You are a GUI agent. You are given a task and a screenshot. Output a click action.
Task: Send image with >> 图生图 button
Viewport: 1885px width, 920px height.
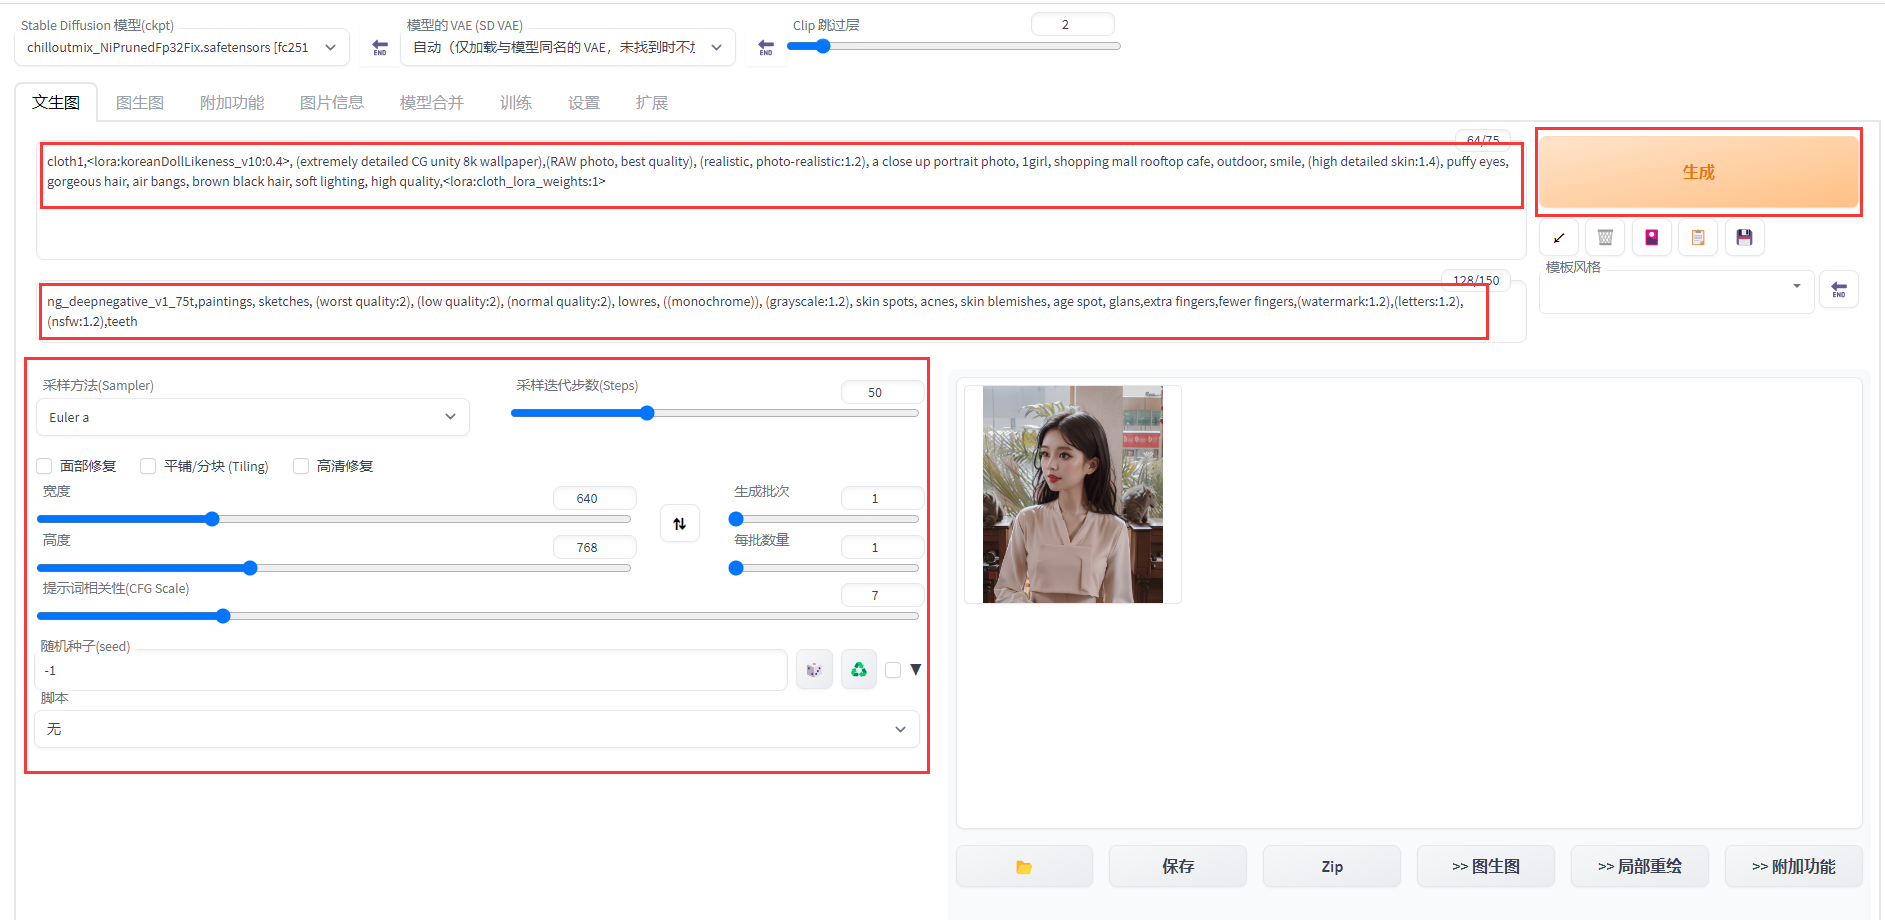[x=1486, y=867]
